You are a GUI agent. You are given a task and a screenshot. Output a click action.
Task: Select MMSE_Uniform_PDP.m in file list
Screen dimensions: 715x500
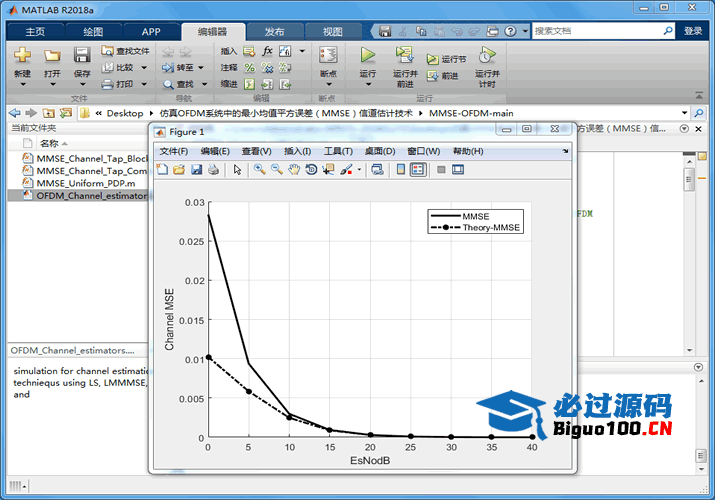(x=86, y=183)
